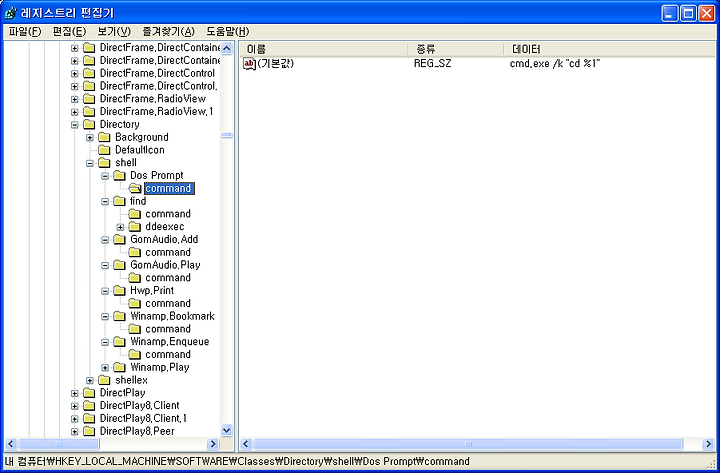Select the Winamp.Enqueue folder icon
This screenshot has height=473, width=720.
click(x=119, y=342)
